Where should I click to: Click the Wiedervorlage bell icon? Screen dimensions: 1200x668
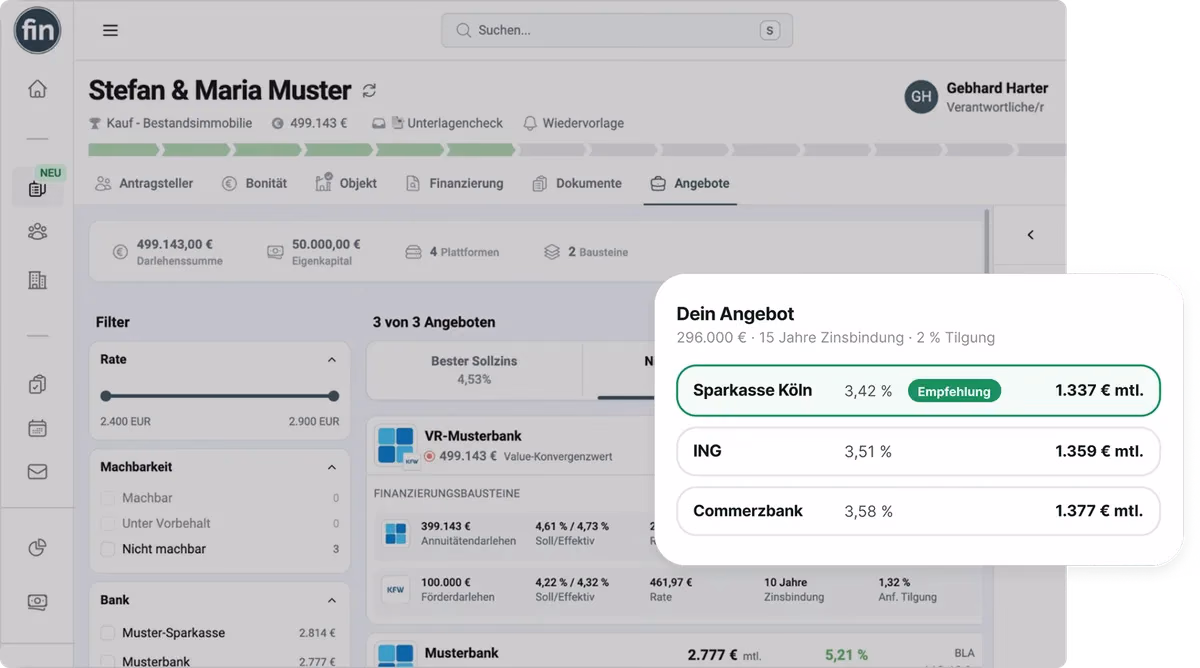pyautogui.click(x=529, y=123)
